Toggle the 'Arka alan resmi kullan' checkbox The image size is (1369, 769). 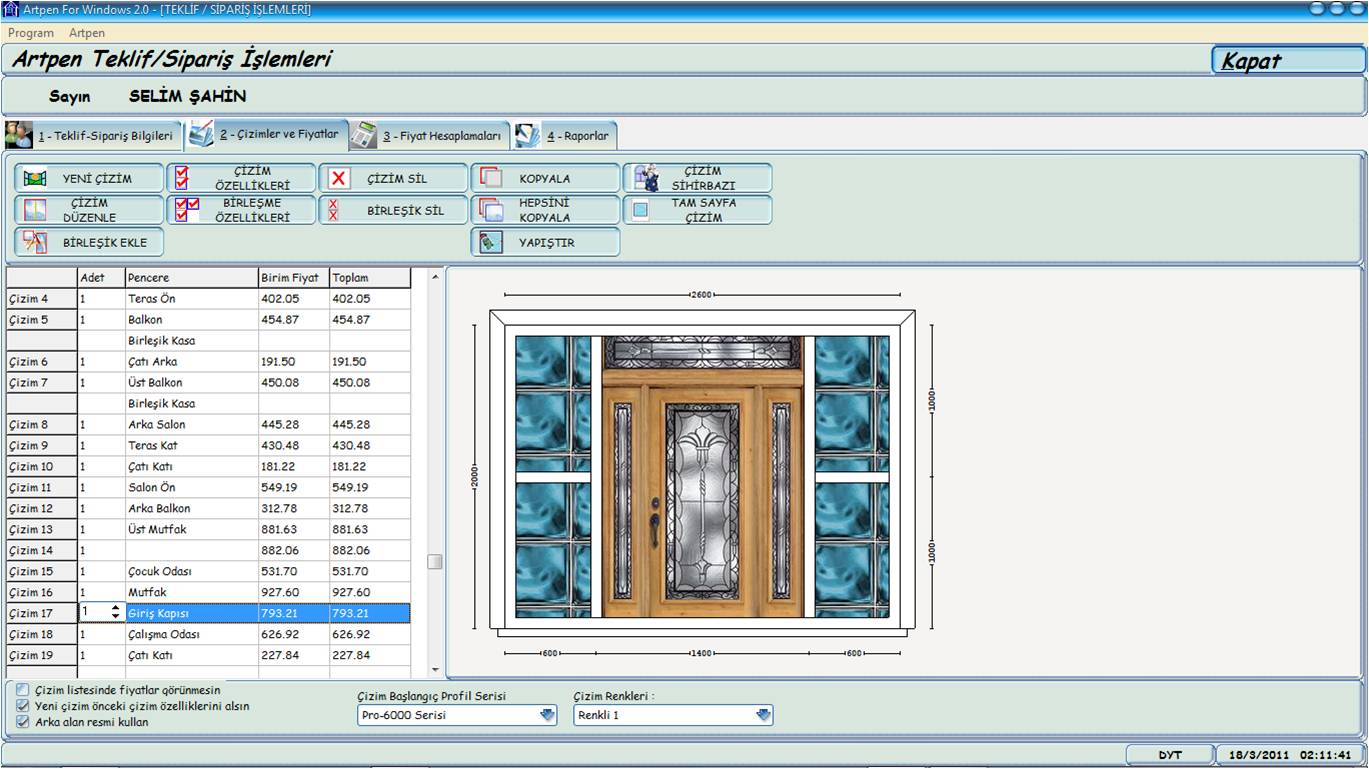click(x=23, y=722)
